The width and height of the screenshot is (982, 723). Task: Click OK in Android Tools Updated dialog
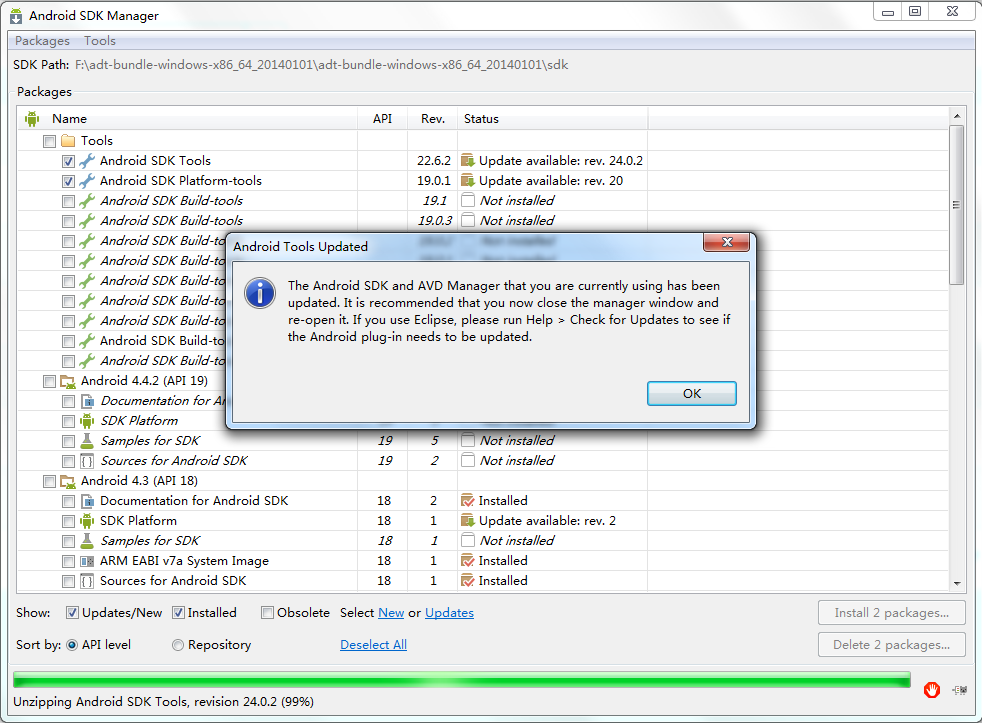[x=691, y=393]
